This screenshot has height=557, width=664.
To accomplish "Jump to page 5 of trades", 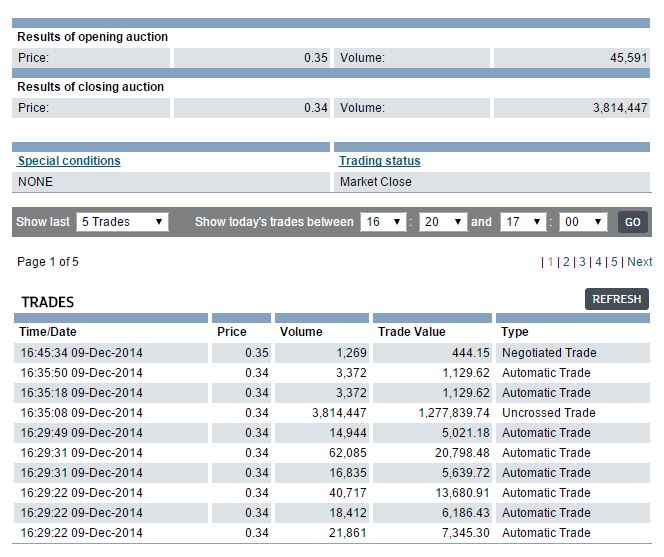I will [614, 262].
